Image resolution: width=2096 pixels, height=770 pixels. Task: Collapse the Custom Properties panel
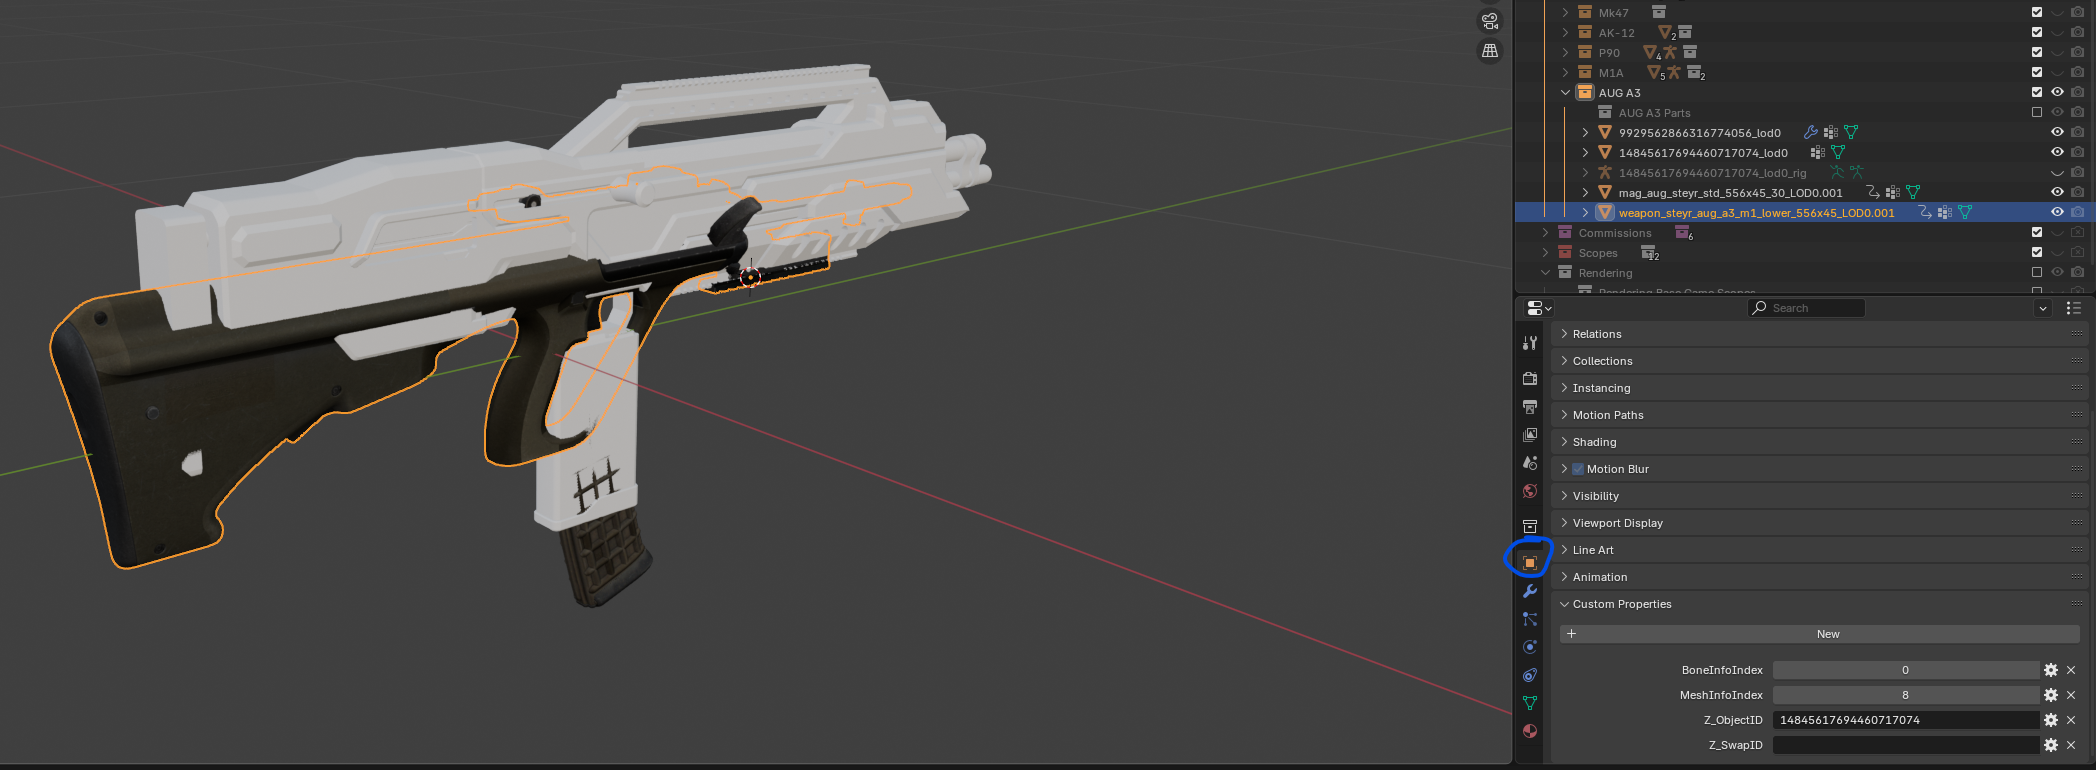click(x=1621, y=604)
